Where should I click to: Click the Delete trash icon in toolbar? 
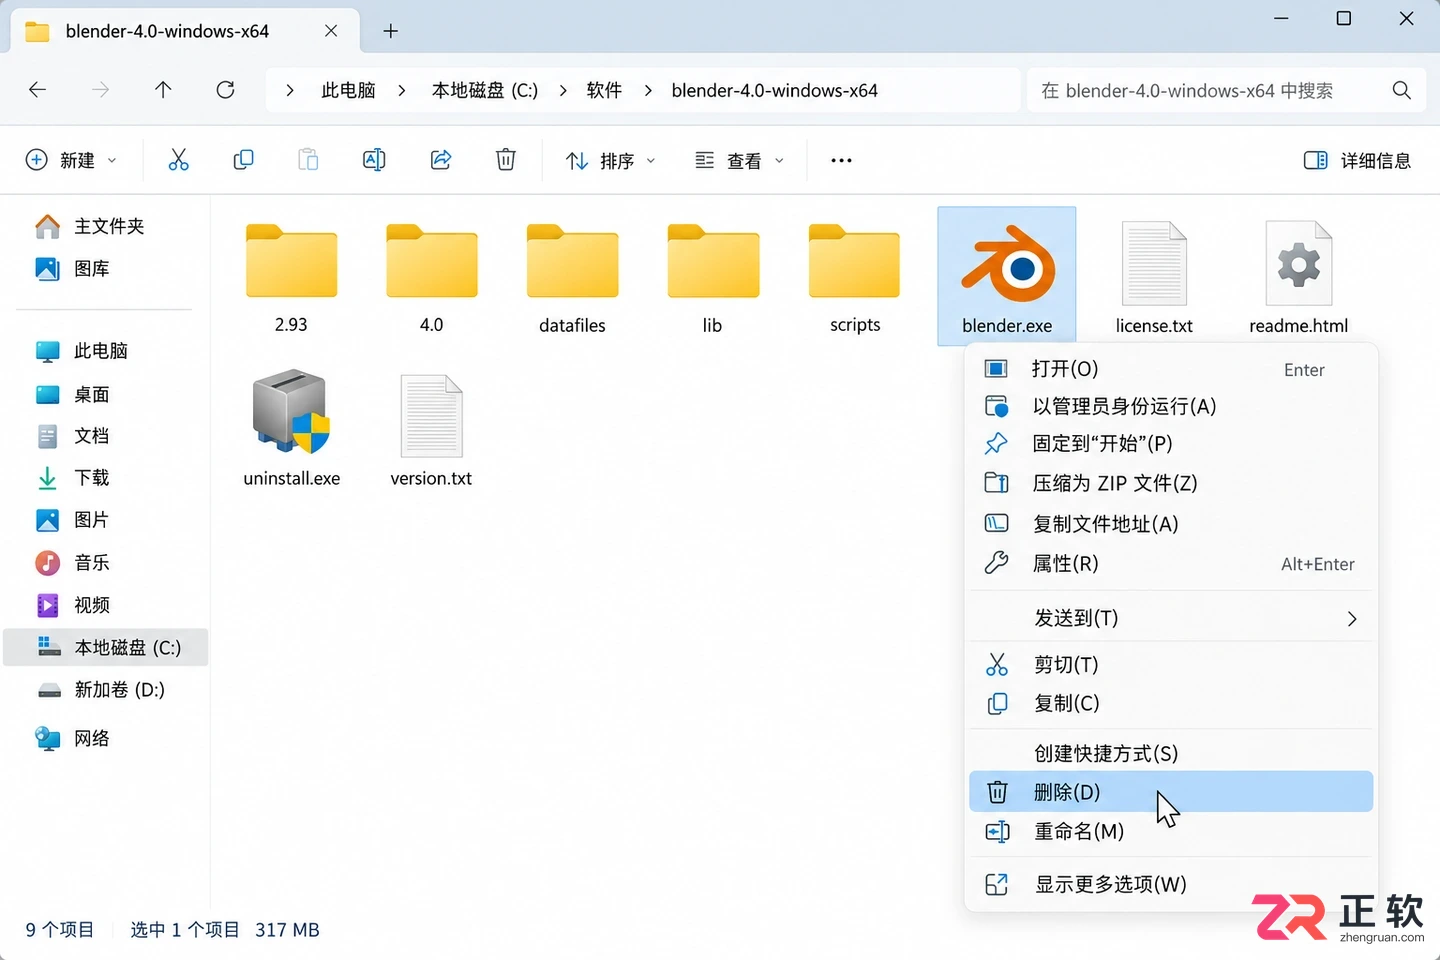pos(506,160)
